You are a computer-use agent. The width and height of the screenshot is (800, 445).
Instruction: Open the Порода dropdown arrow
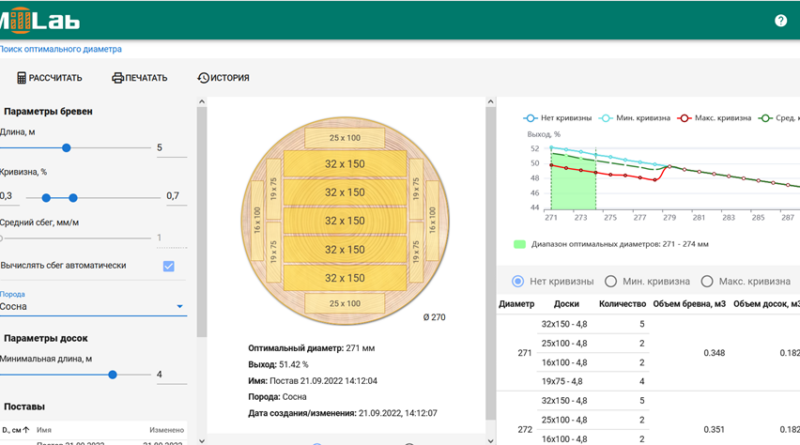(x=180, y=306)
